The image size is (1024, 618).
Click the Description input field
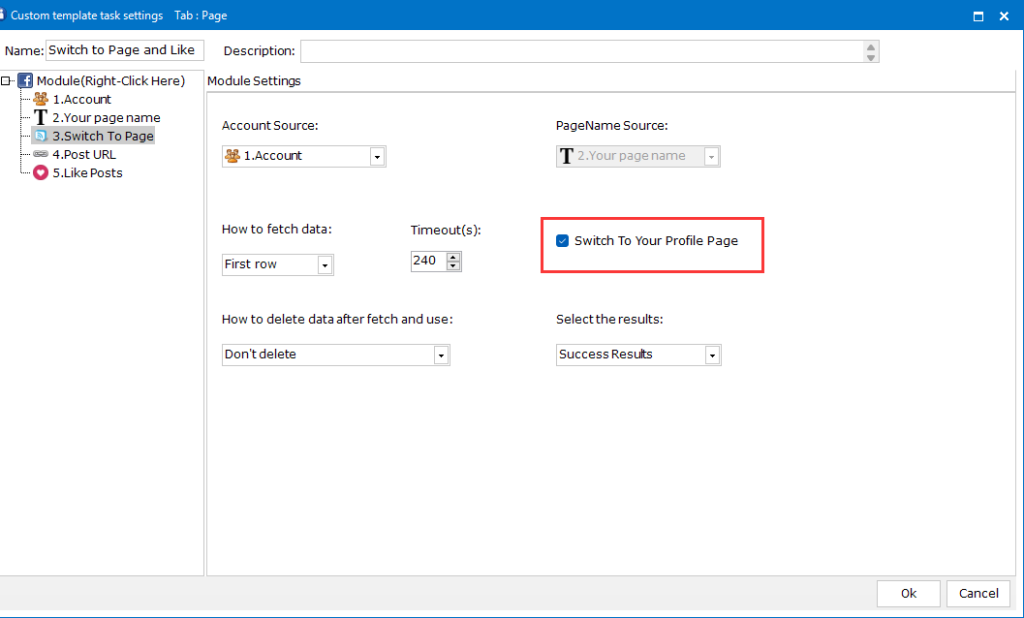582,52
